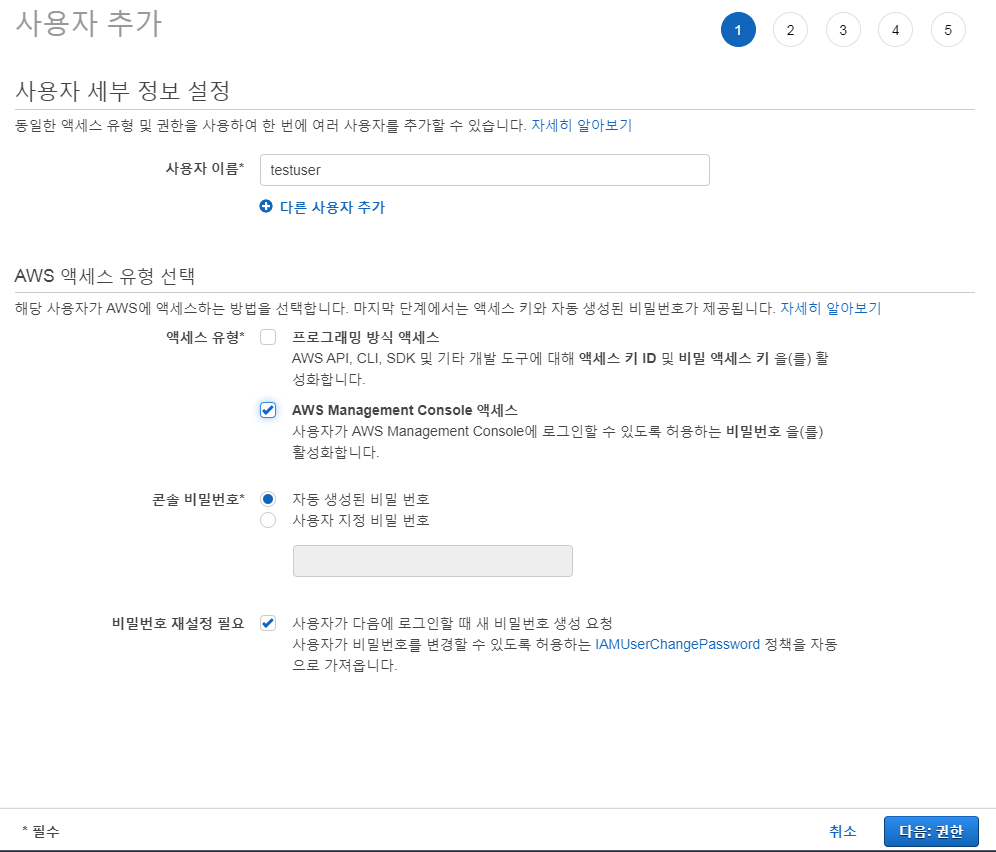Click the AWS 액세스 유형 선택 heading
Screen dimensions: 996x852
[x=105, y=276]
